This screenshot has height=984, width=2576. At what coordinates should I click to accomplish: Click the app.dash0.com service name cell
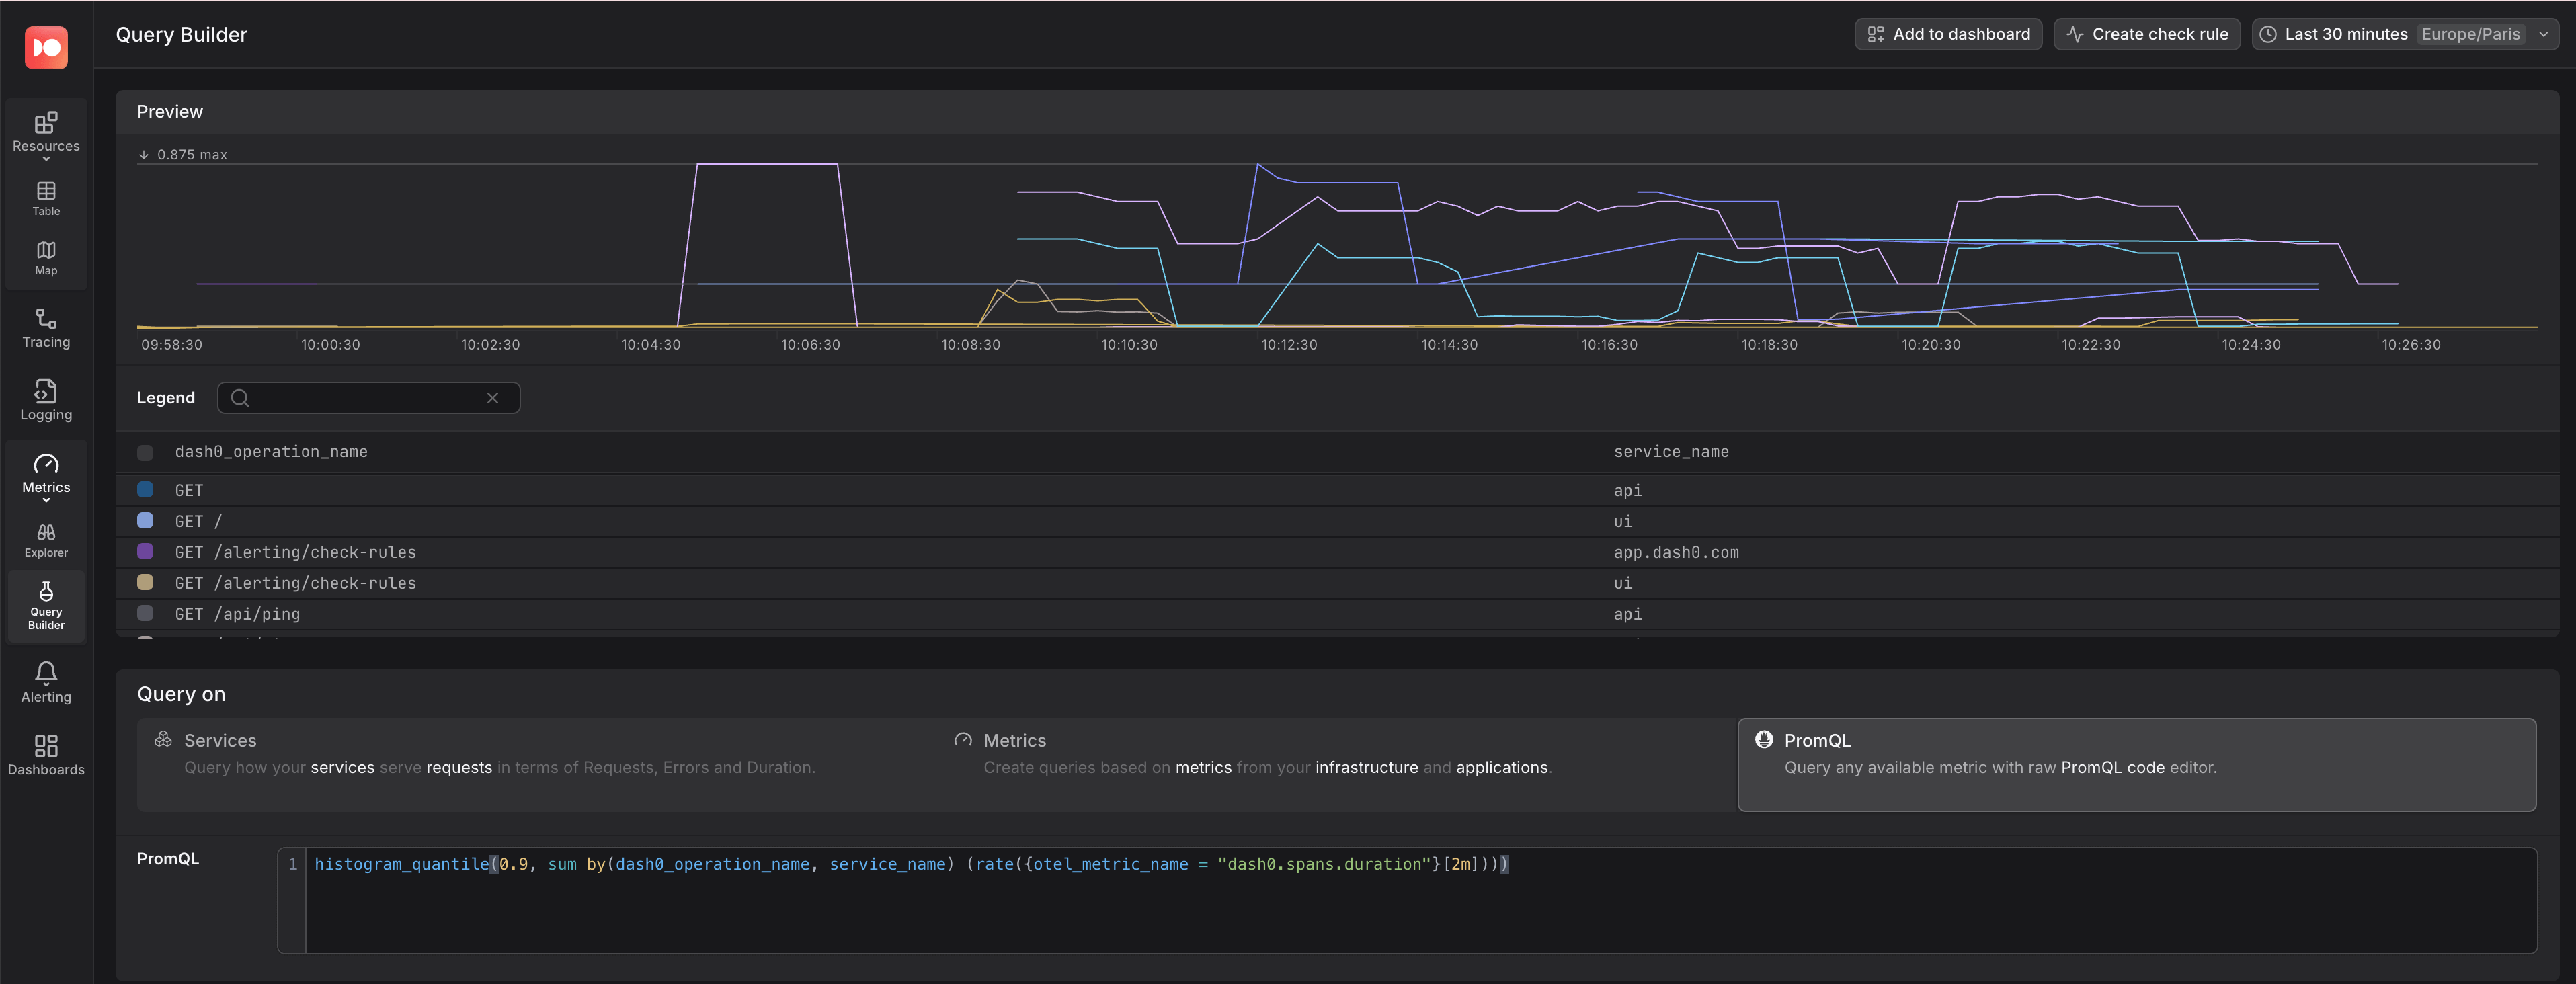1676,552
